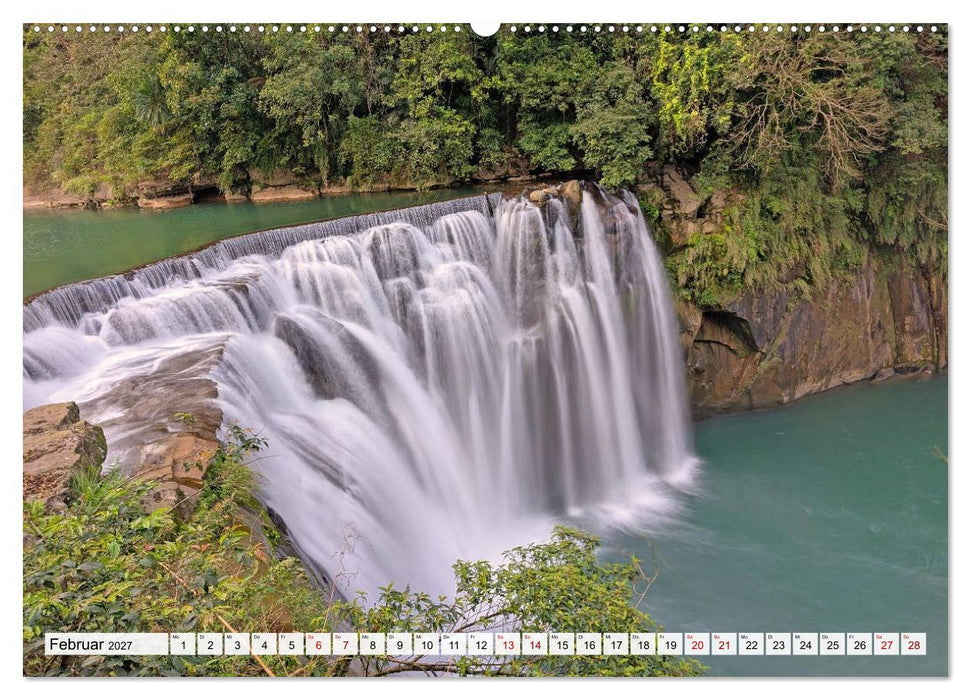Select day 24 in the calendar strip
Image resolution: width=971 pixels, height=700 pixels.
[x=806, y=644]
